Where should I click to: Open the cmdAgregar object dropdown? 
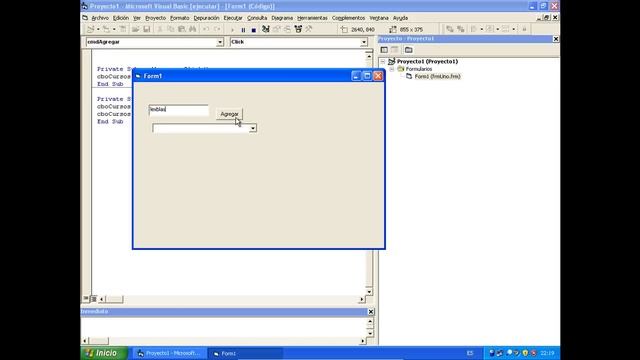click(x=220, y=42)
